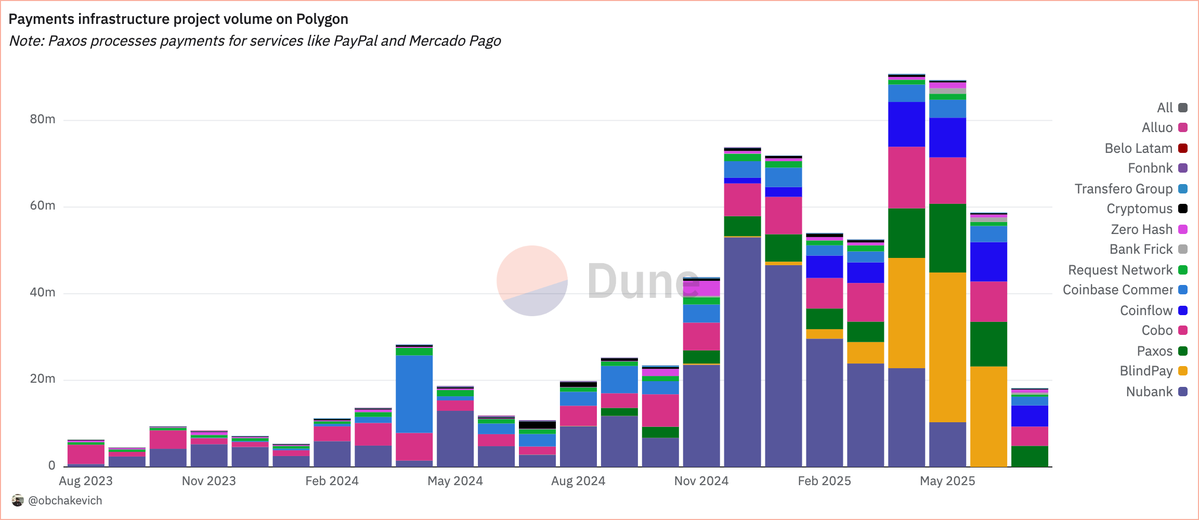Screen dimensions: 1199x520
Task: Toggle the Fonbnk series in the legend
Action: [1150, 168]
